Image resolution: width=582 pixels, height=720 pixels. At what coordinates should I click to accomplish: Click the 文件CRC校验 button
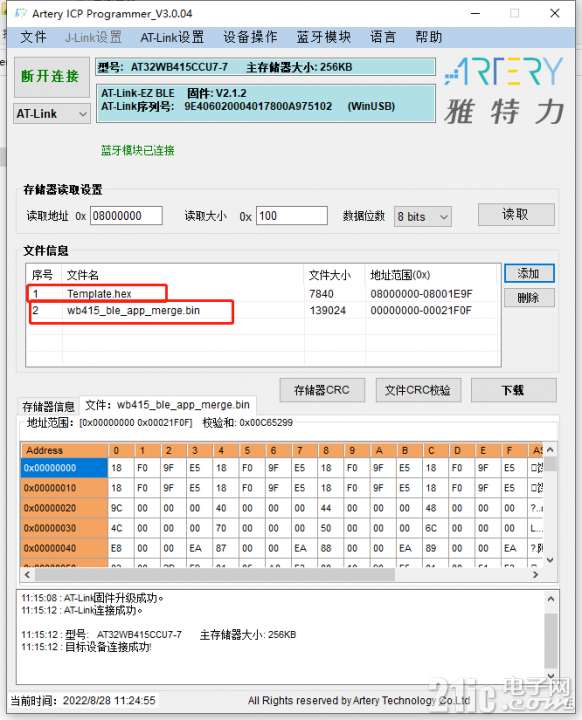(x=418, y=390)
